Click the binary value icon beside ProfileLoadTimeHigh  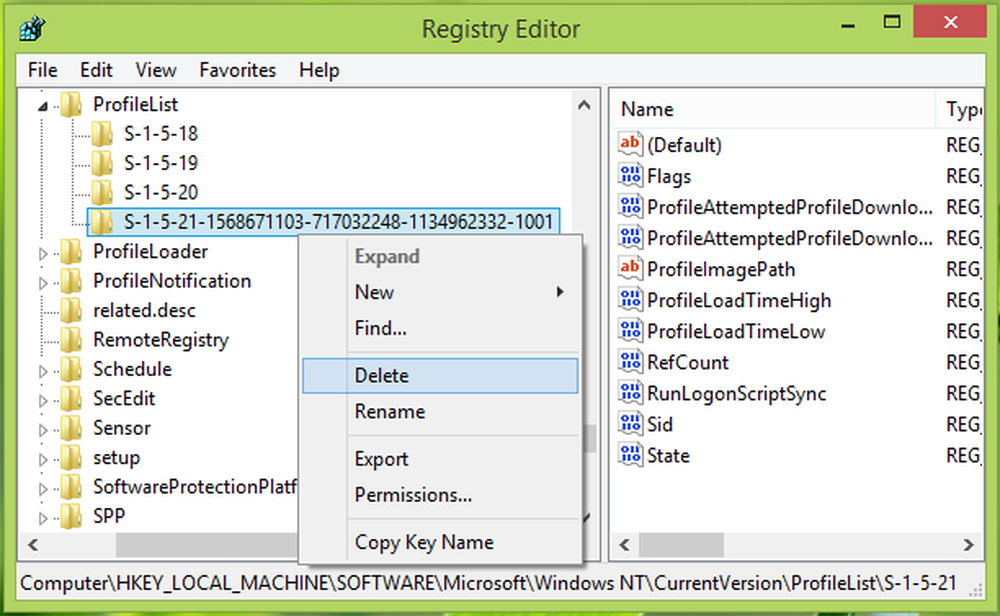pyautogui.click(x=630, y=300)
